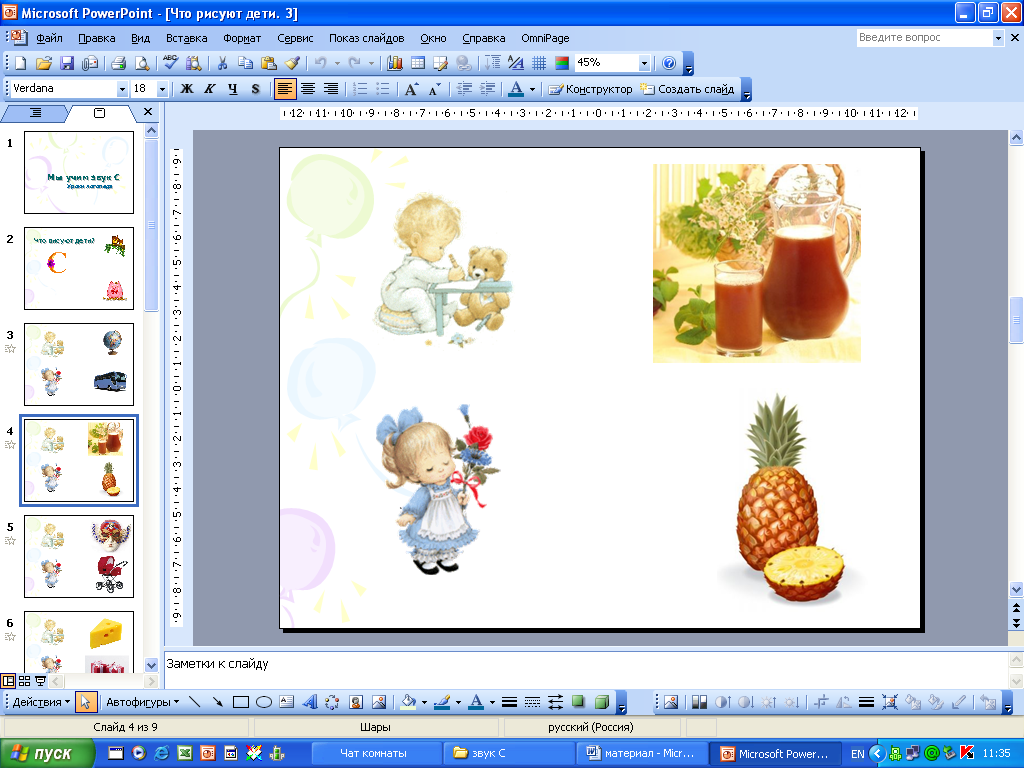Show grid icon in standard toolbar
This screenshot has width=1024, height=768.
[x=539, y=63]
